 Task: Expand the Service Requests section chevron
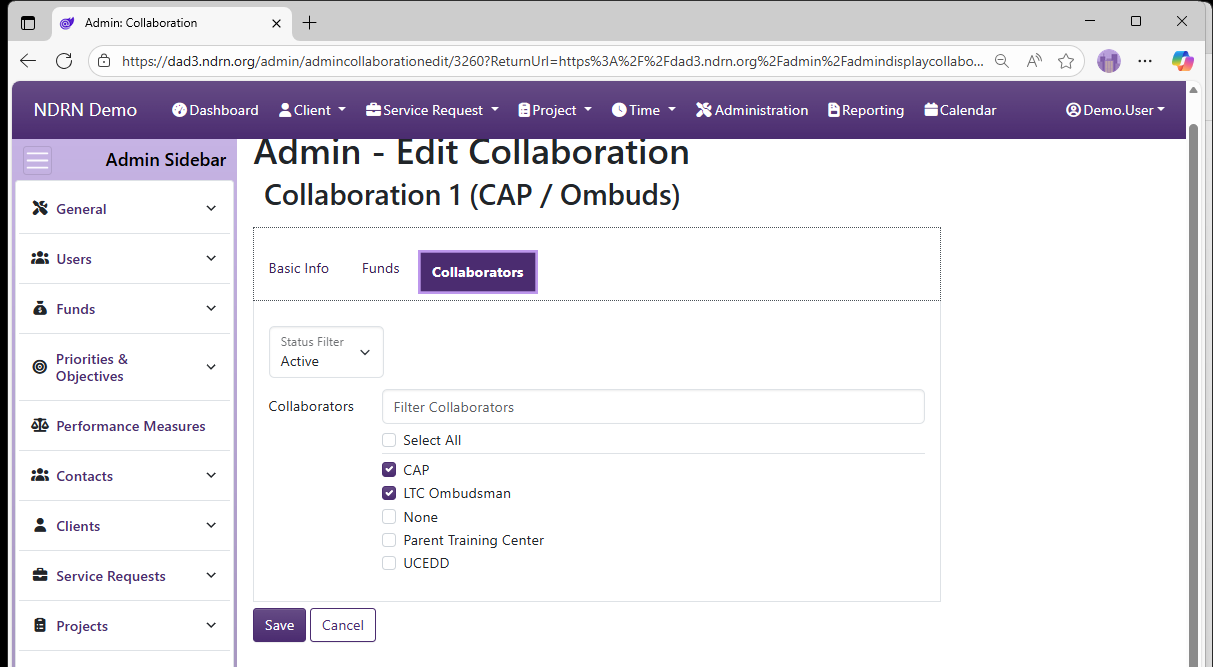point(211,575)
